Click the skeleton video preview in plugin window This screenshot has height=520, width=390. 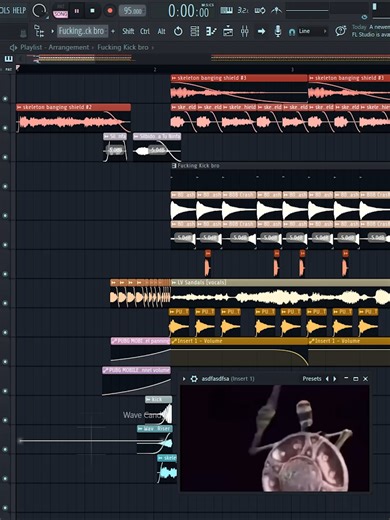(275, 438)
